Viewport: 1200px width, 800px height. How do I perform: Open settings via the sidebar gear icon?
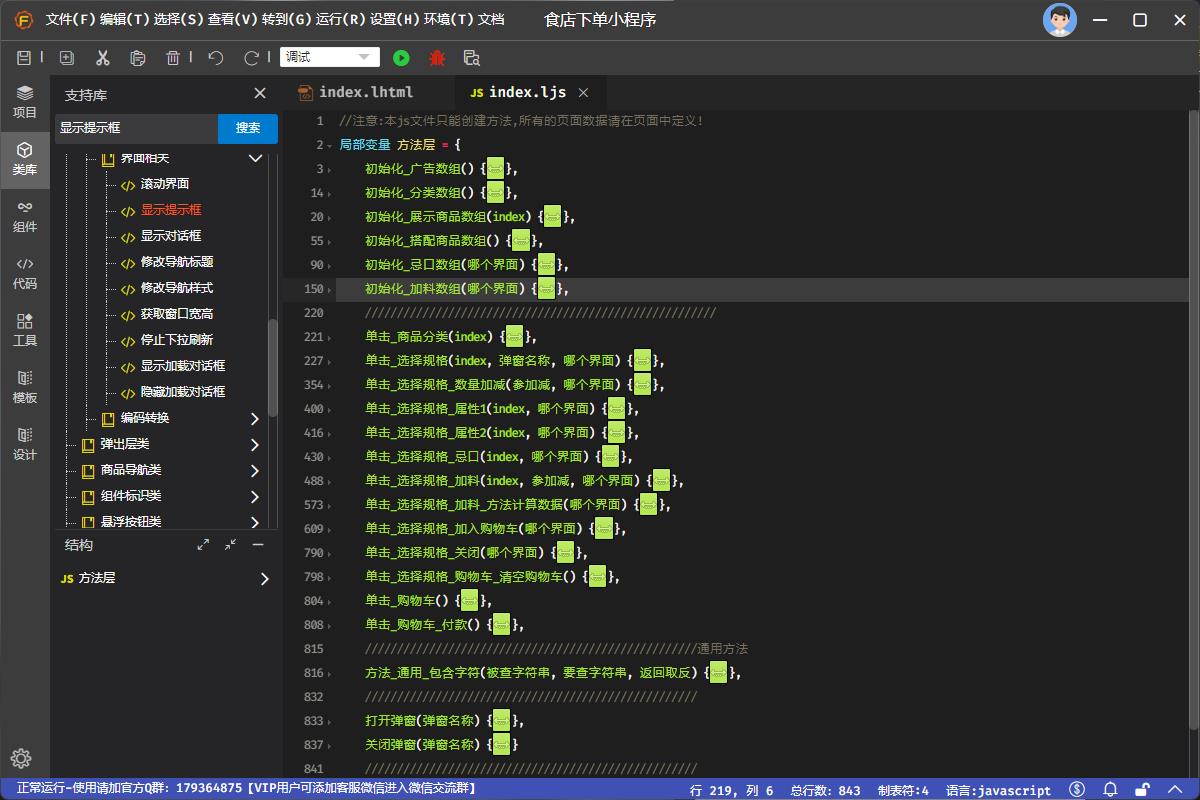(x=22, y=758)
